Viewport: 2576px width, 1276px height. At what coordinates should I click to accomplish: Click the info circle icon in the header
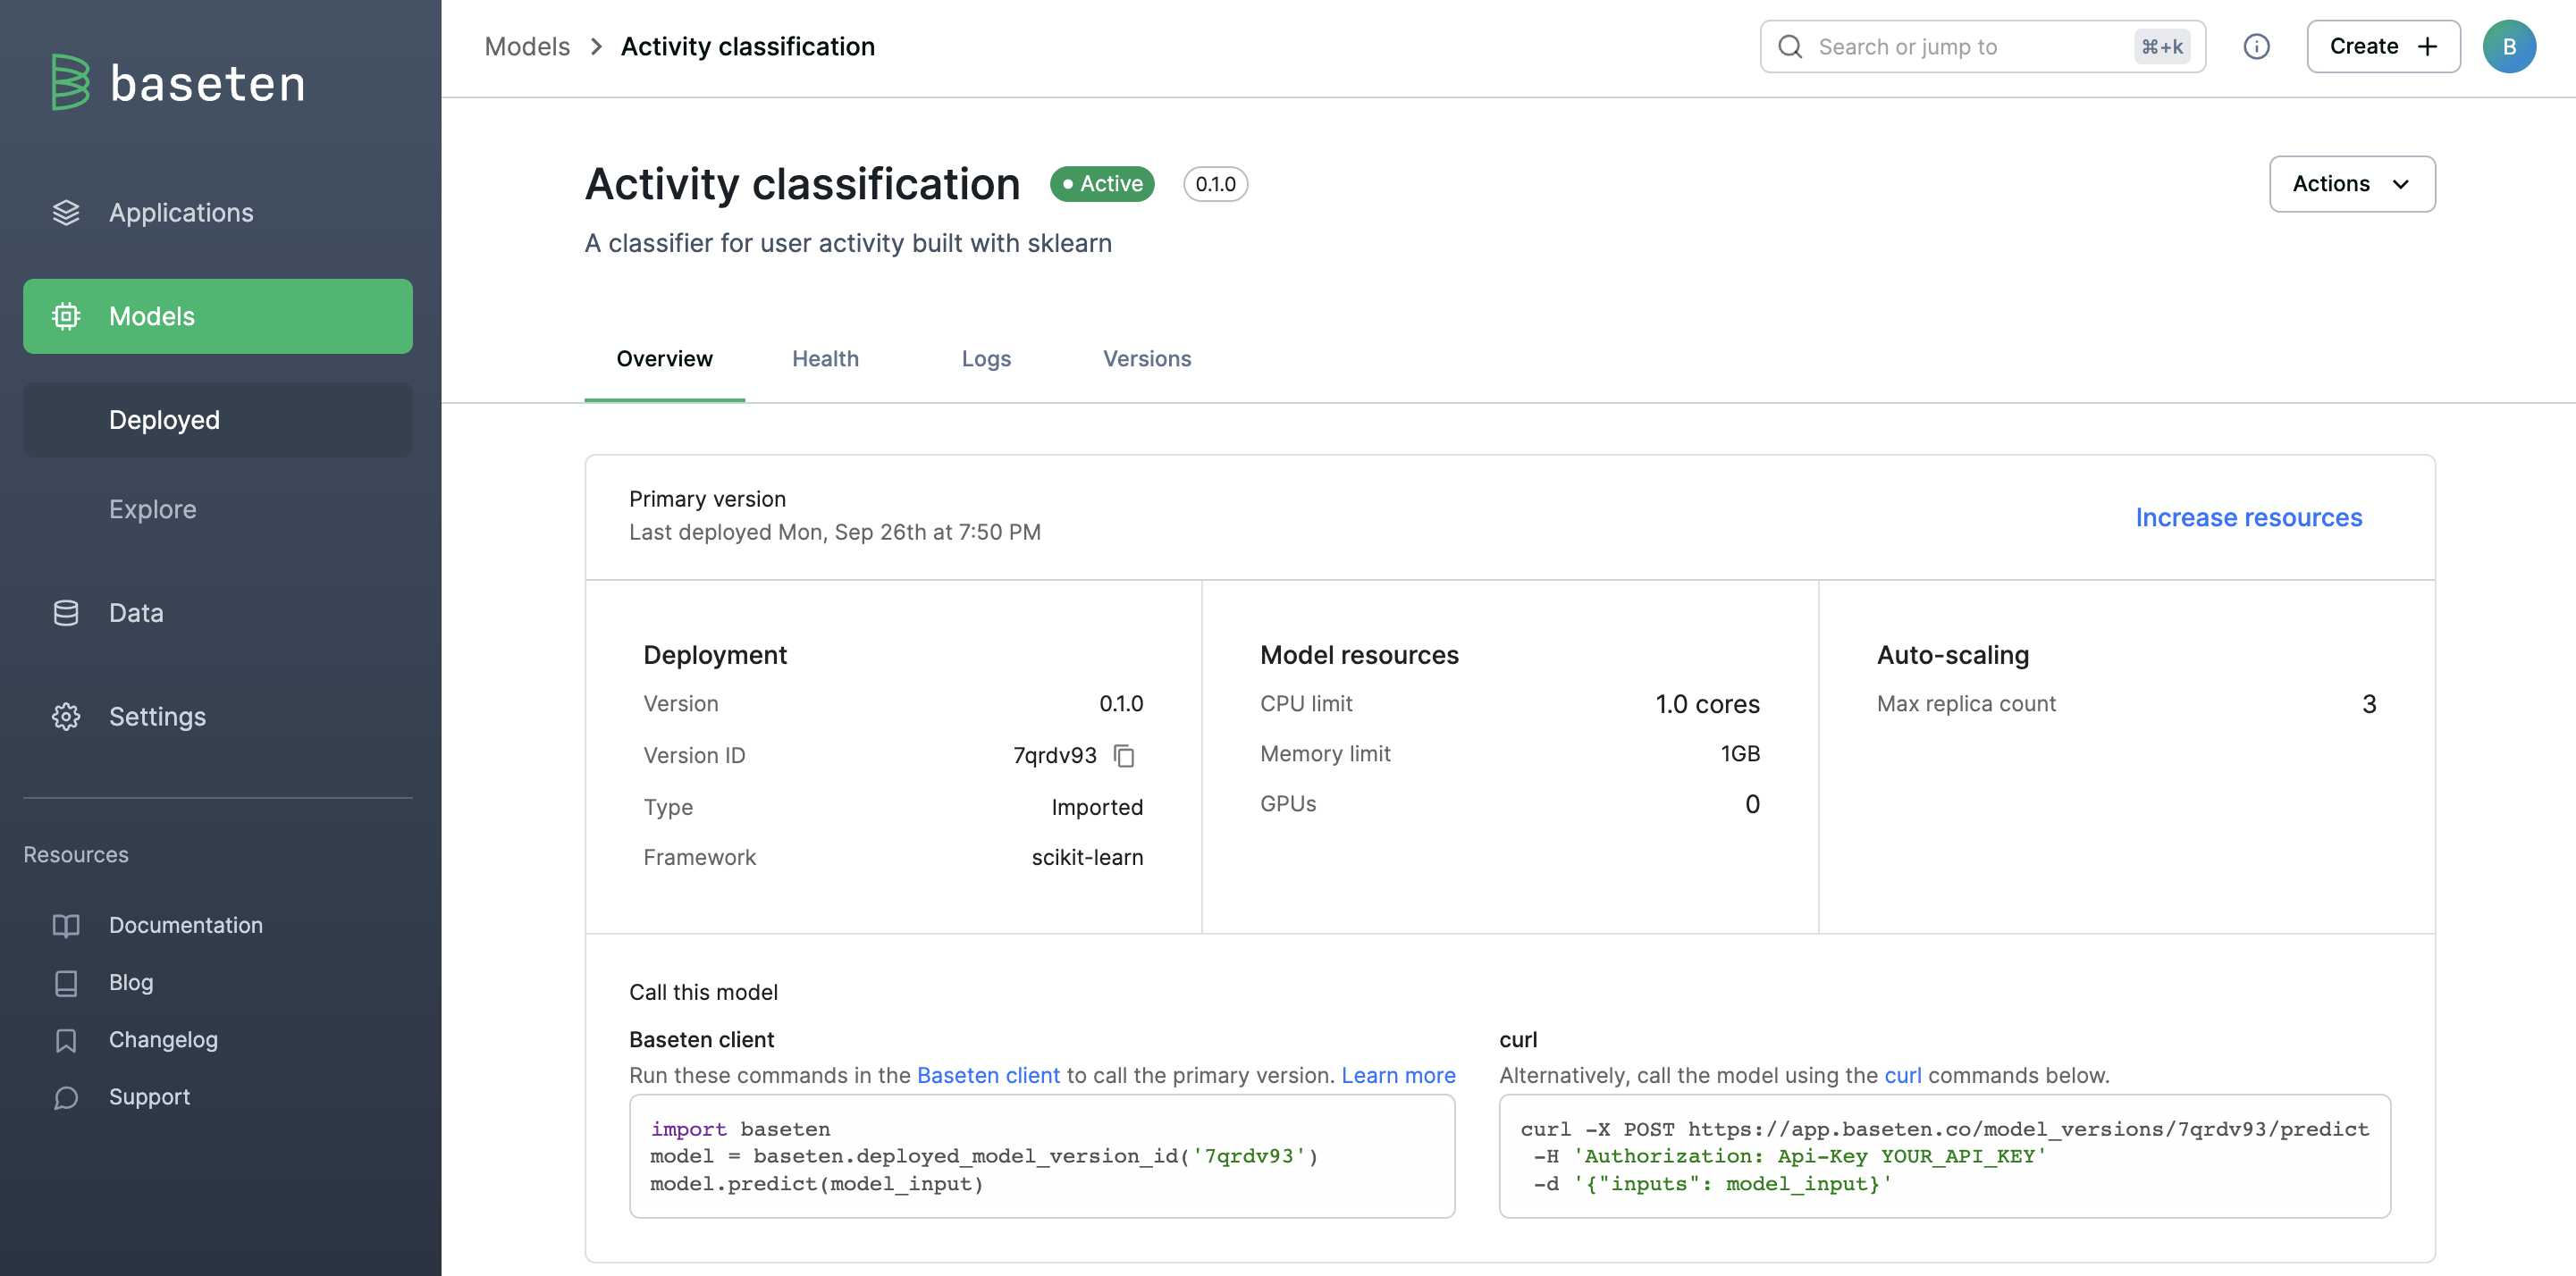[x=2256, y=47]
